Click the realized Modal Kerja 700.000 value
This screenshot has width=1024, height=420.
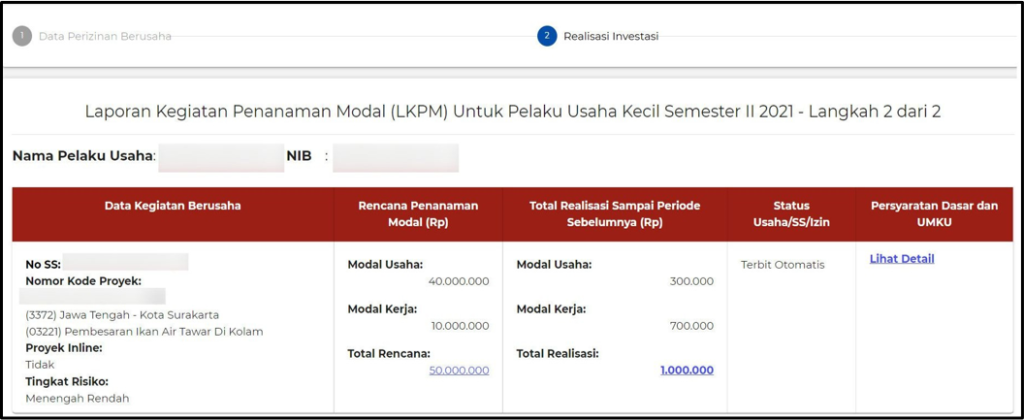692,326
